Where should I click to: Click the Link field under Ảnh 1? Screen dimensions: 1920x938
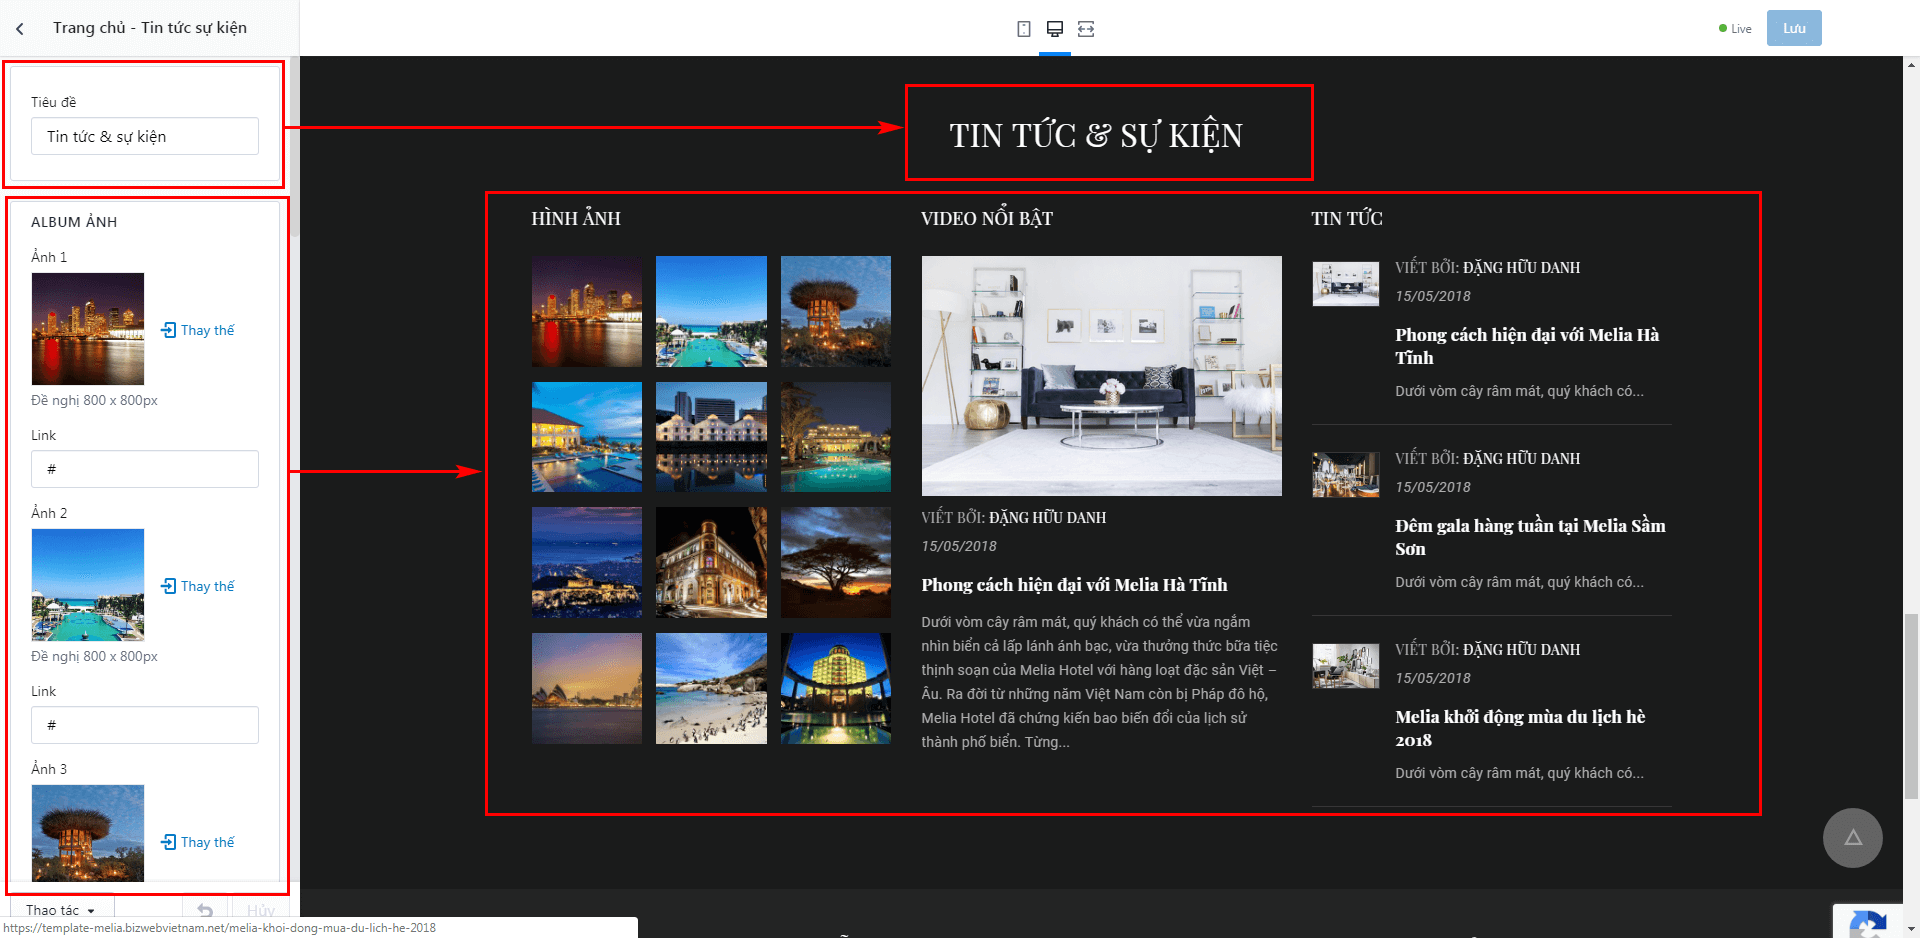point(145,469)
